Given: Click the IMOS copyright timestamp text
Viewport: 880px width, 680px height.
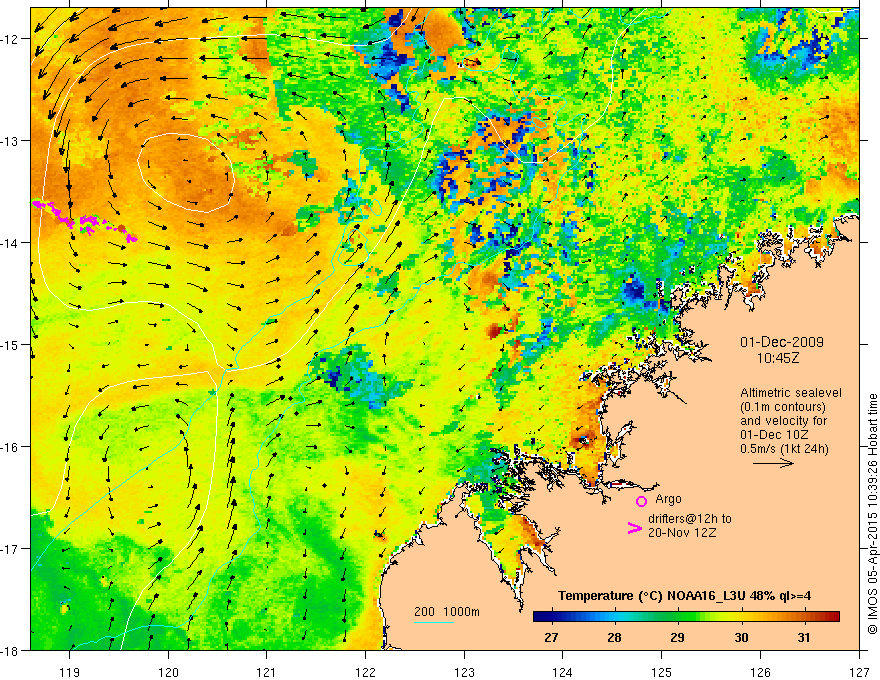Looking at the screenshot, I should tap(872, 515).
